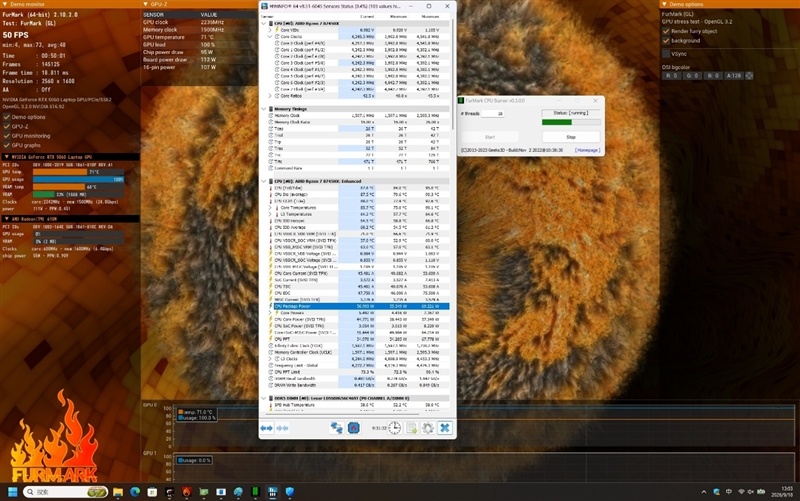Click HWiNFO shrink-columns arrow icon
The width and height of the screenshot is (800, 501).
282,428
